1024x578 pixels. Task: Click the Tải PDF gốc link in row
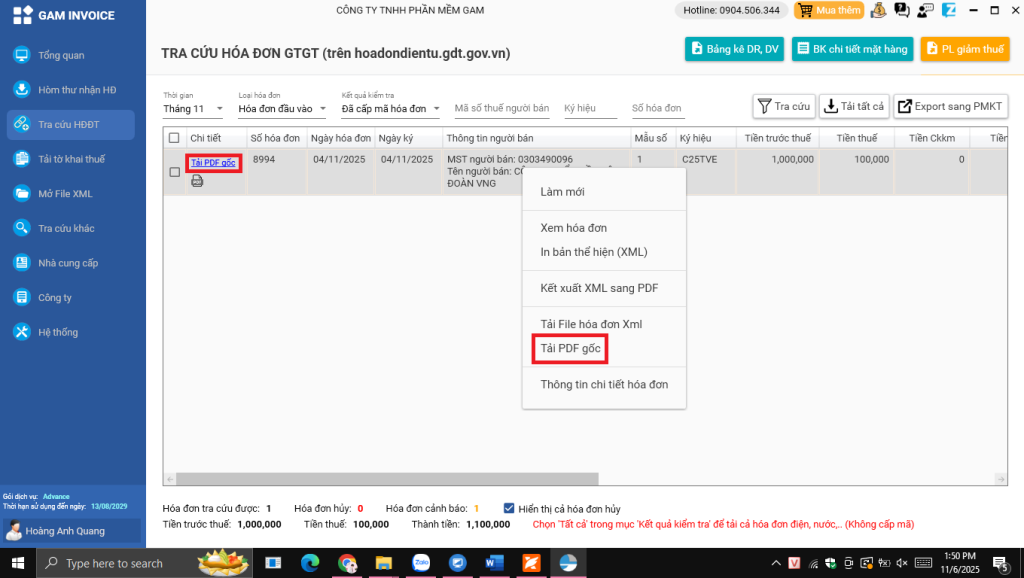(212, 163)
